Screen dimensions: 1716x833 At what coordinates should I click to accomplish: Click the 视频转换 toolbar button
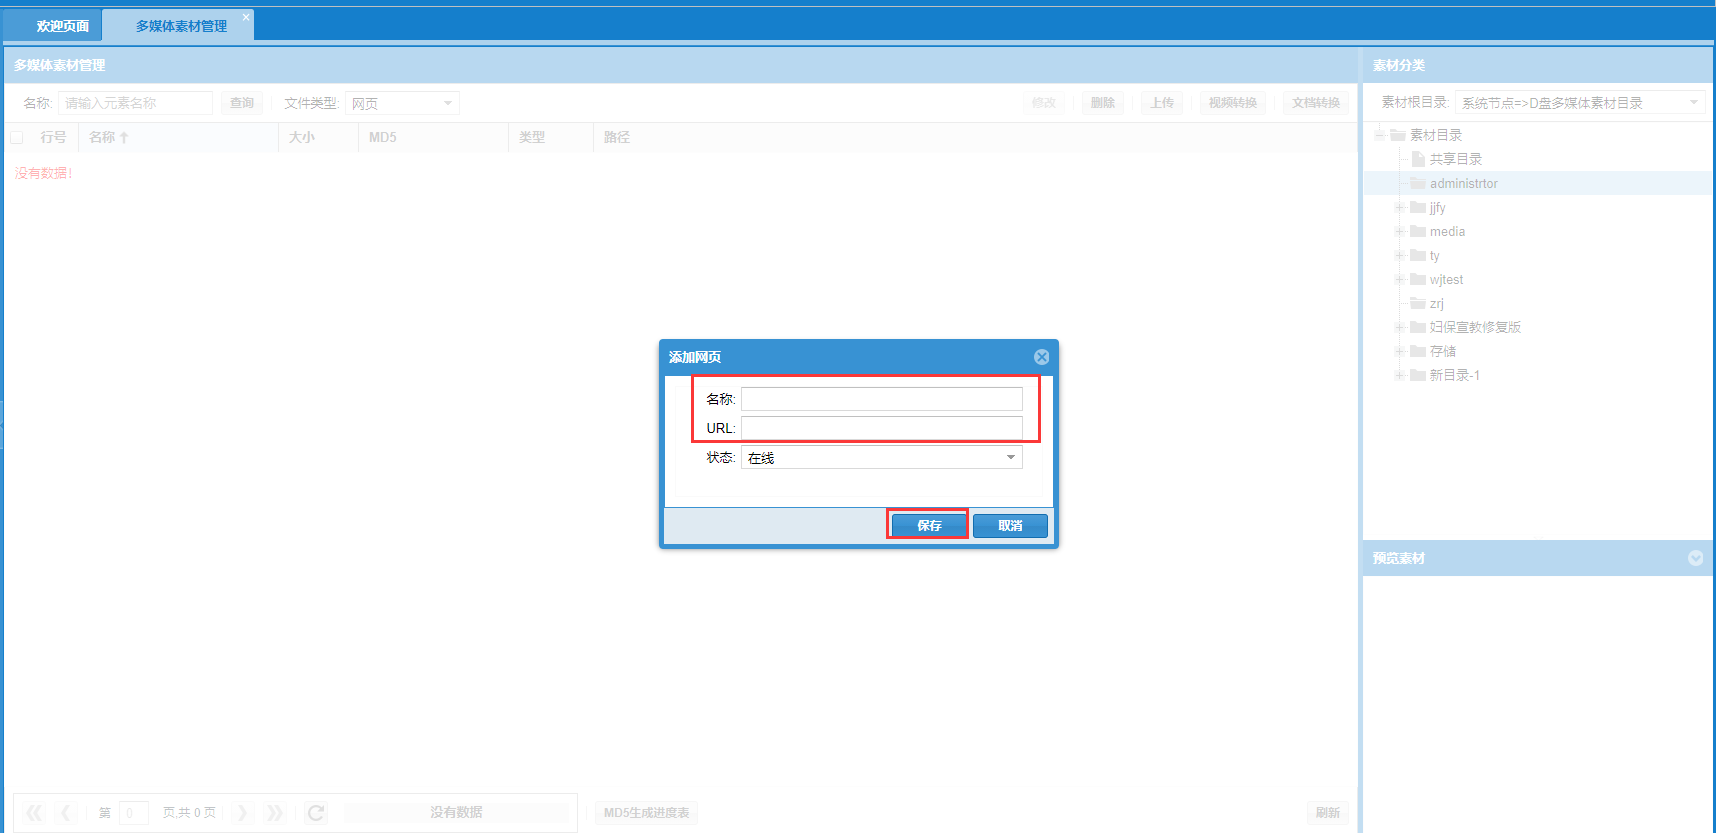(1233, 103)
